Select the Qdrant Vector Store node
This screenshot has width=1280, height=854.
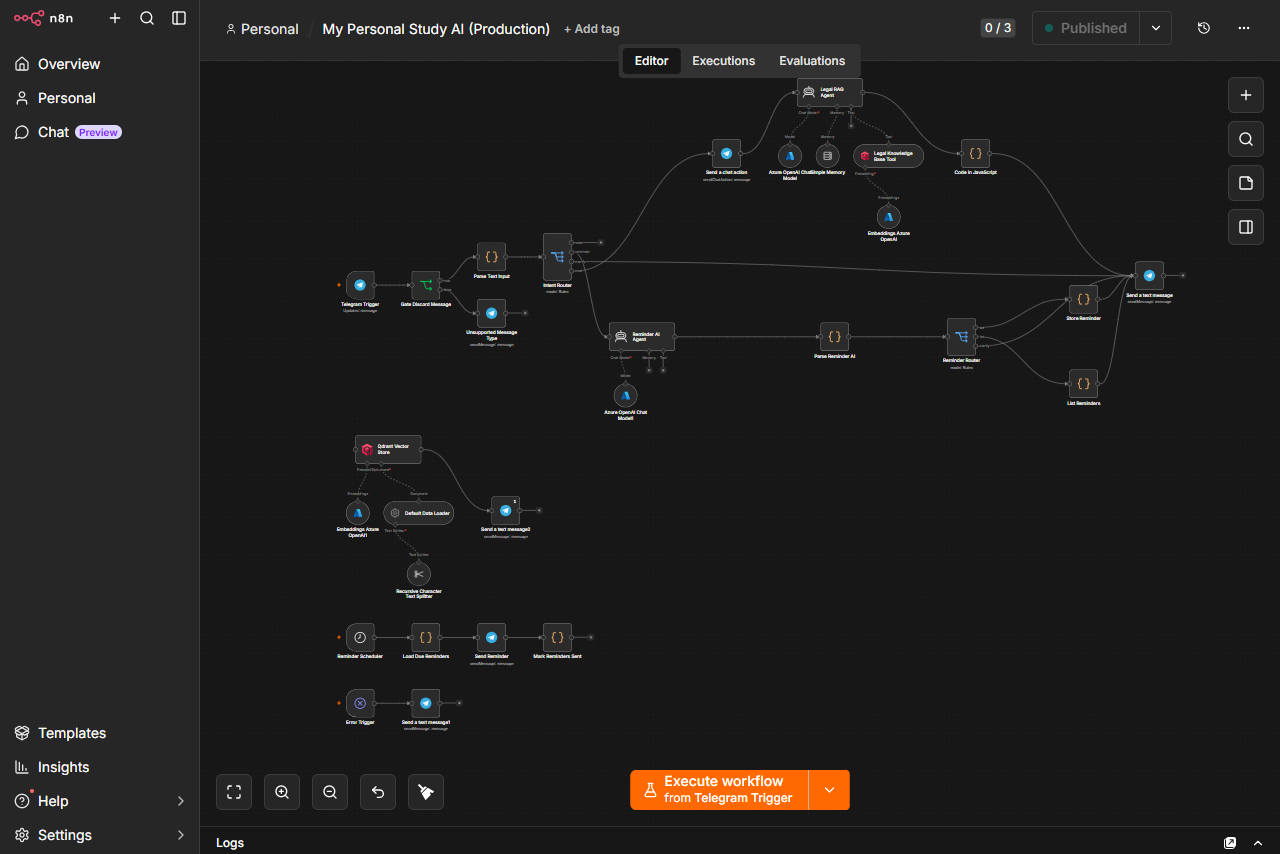pos(388,450)
